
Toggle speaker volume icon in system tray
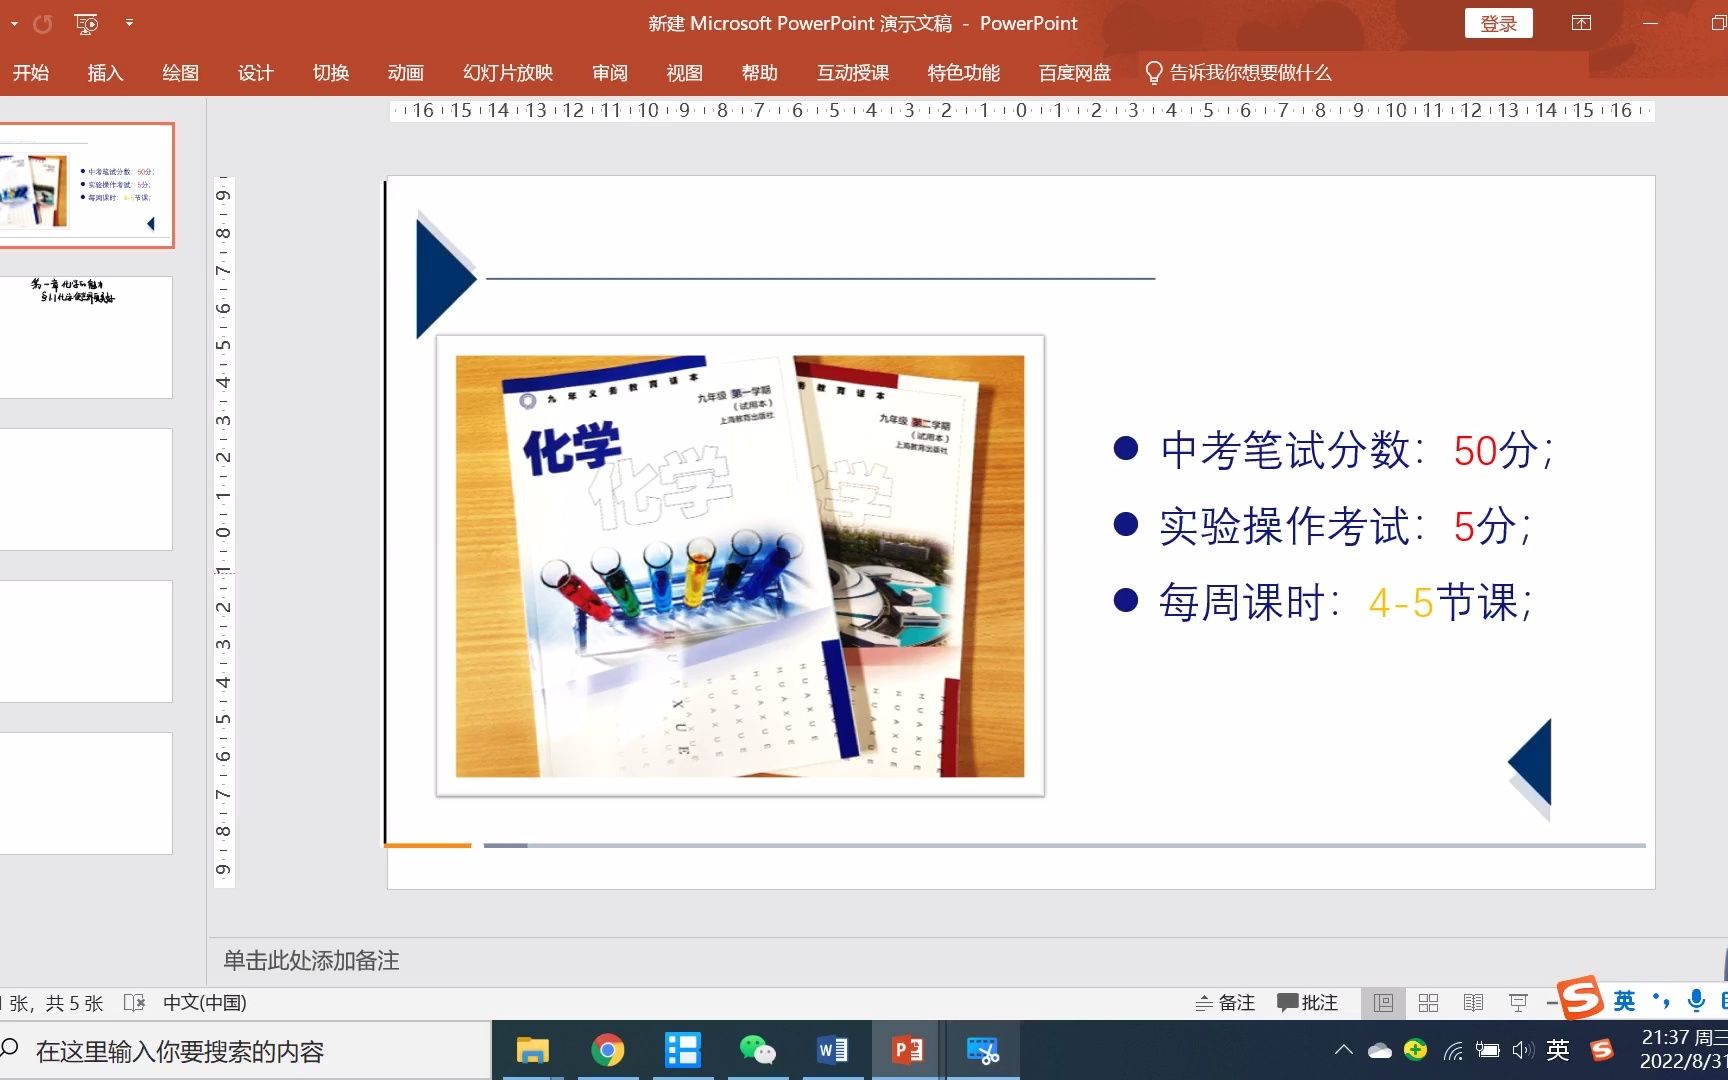pyautogui.click(x=1523, y=1050)
